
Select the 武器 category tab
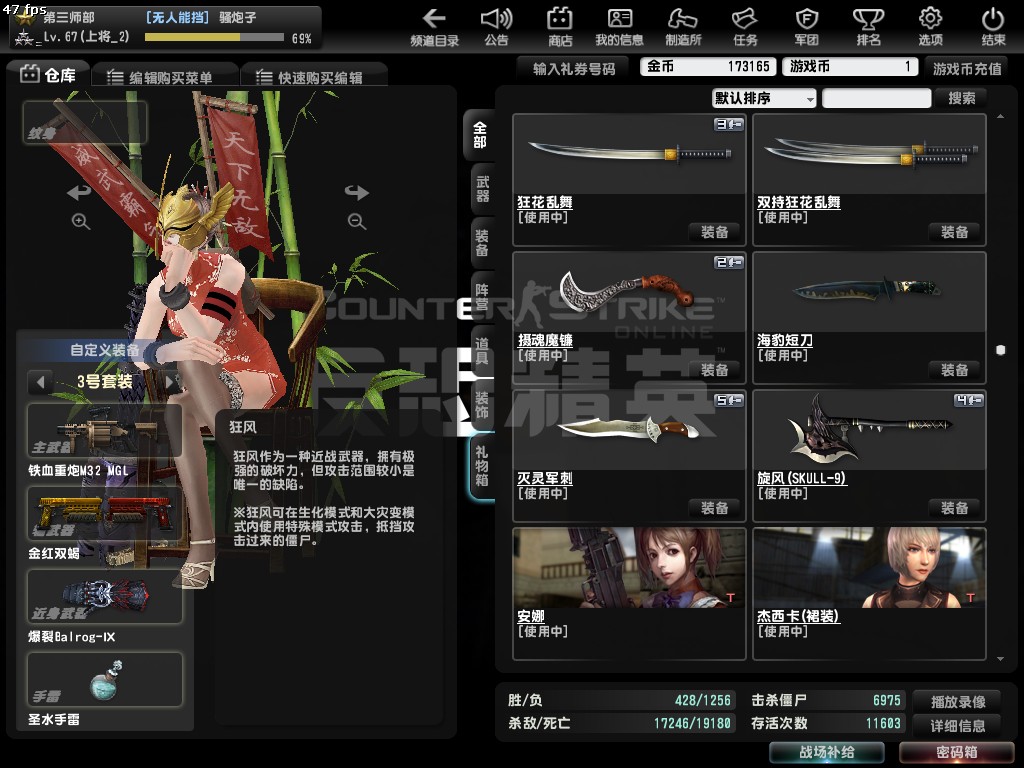(482, 189)
